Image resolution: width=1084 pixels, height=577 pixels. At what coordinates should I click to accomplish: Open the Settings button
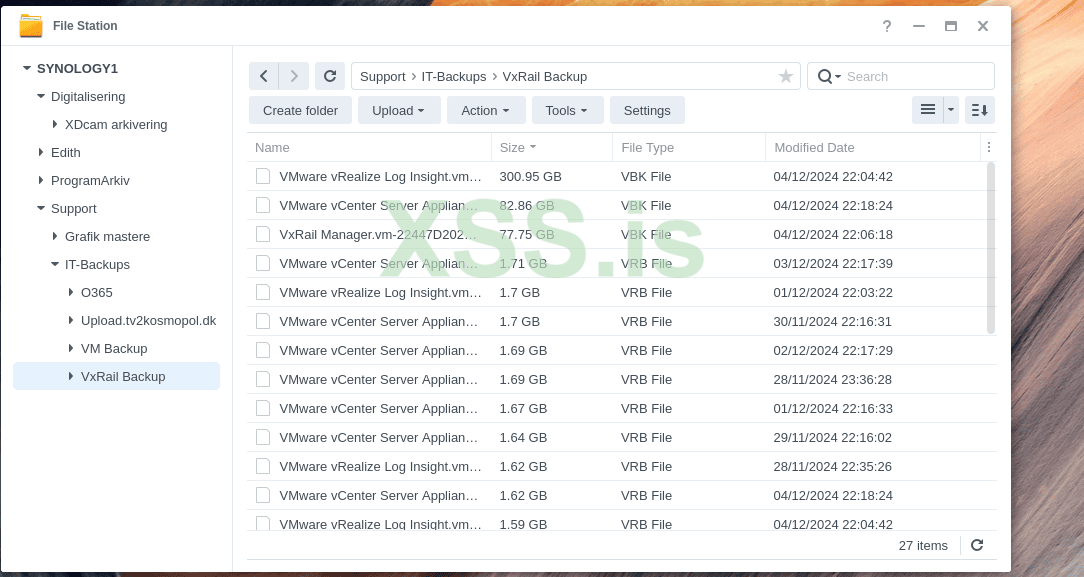click(647, 111)
